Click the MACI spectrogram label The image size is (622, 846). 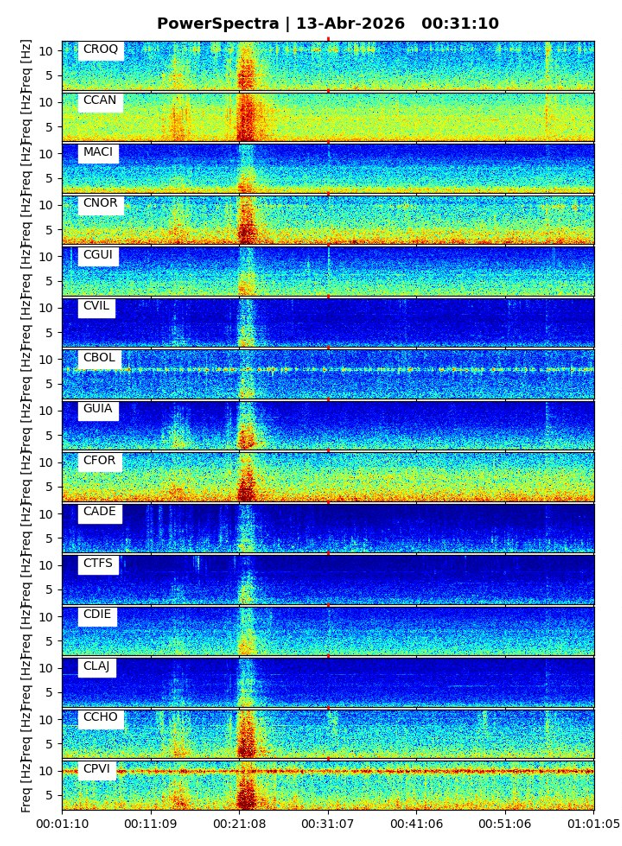(x=98, y=153)
